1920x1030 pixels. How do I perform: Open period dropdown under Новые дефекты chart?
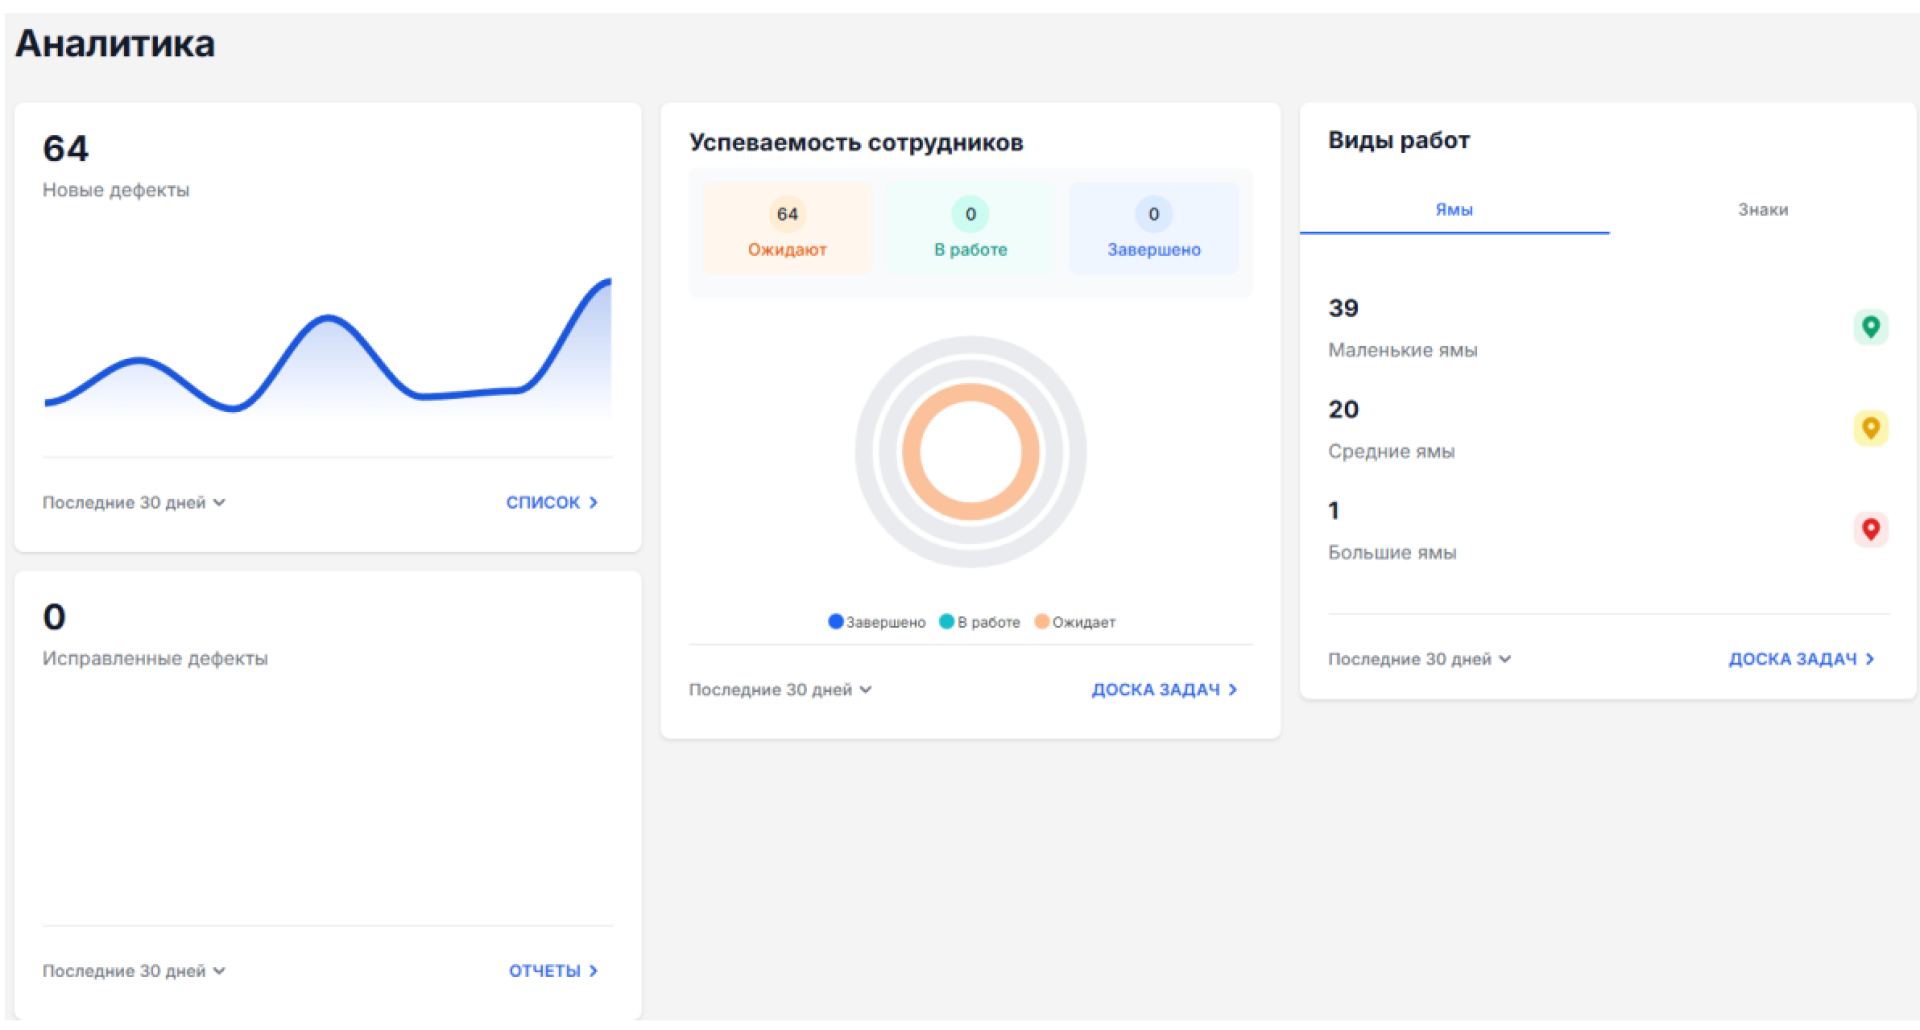(133, 503)
